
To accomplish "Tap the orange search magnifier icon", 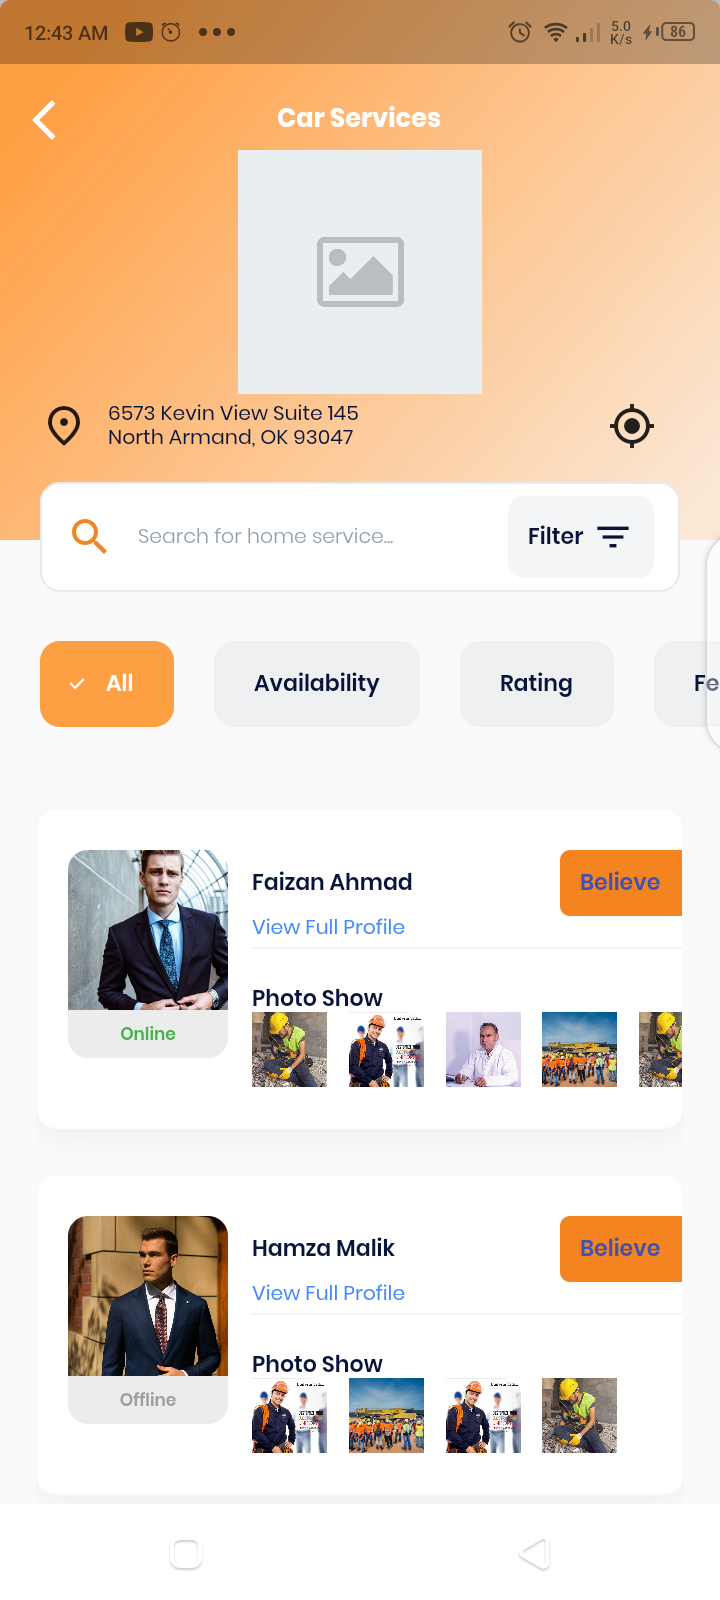I will click(89, 537).
